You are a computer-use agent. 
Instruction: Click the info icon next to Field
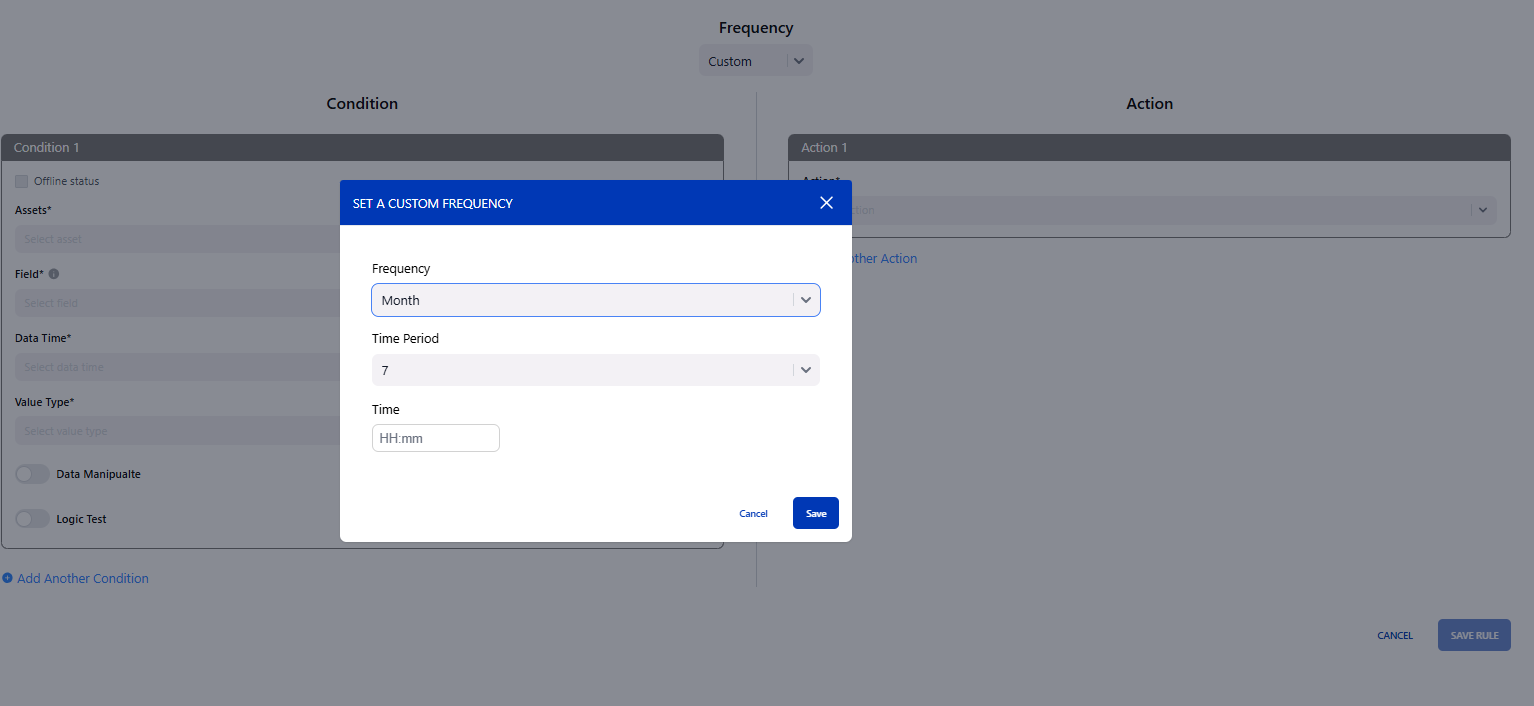pyautogui.click(x=54, y=274)
